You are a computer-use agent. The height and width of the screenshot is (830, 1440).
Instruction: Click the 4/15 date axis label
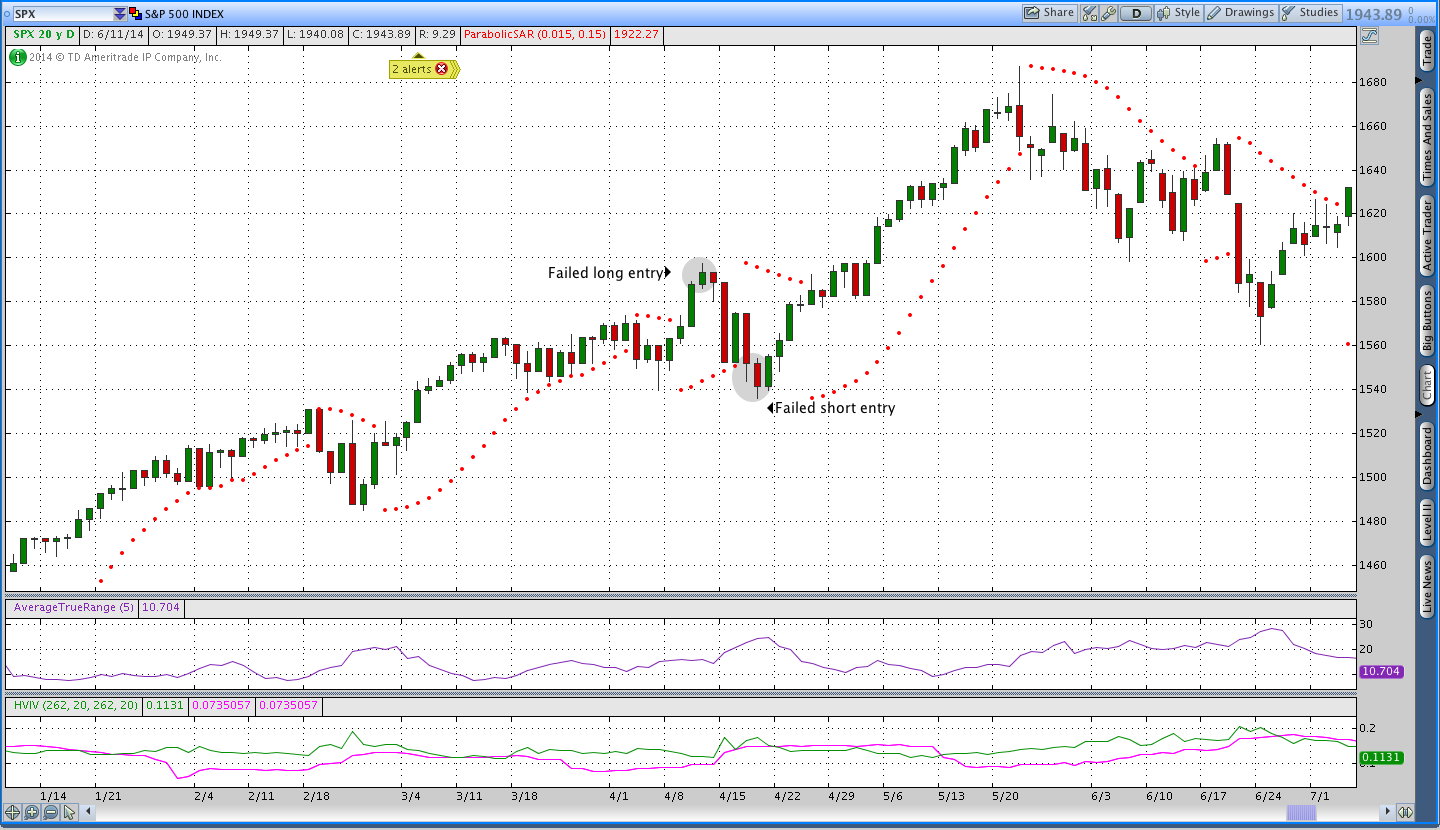(x=731, y=796)
